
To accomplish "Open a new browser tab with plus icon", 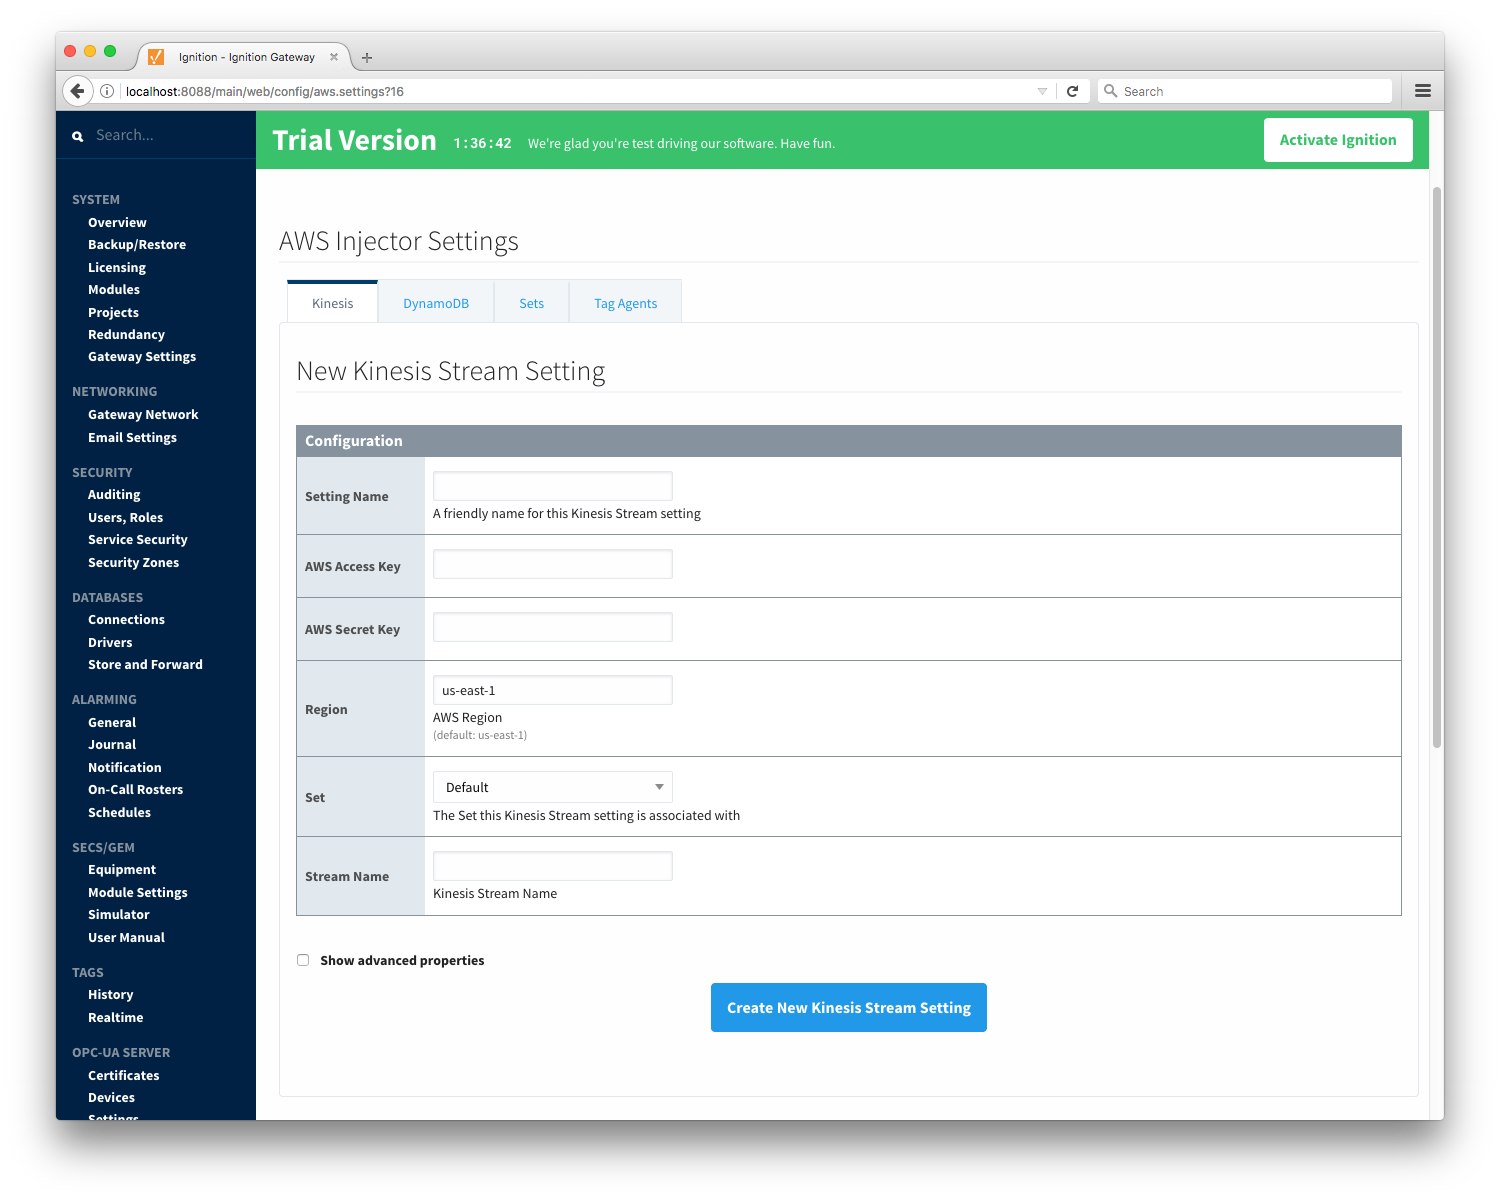I will [367, 58].
